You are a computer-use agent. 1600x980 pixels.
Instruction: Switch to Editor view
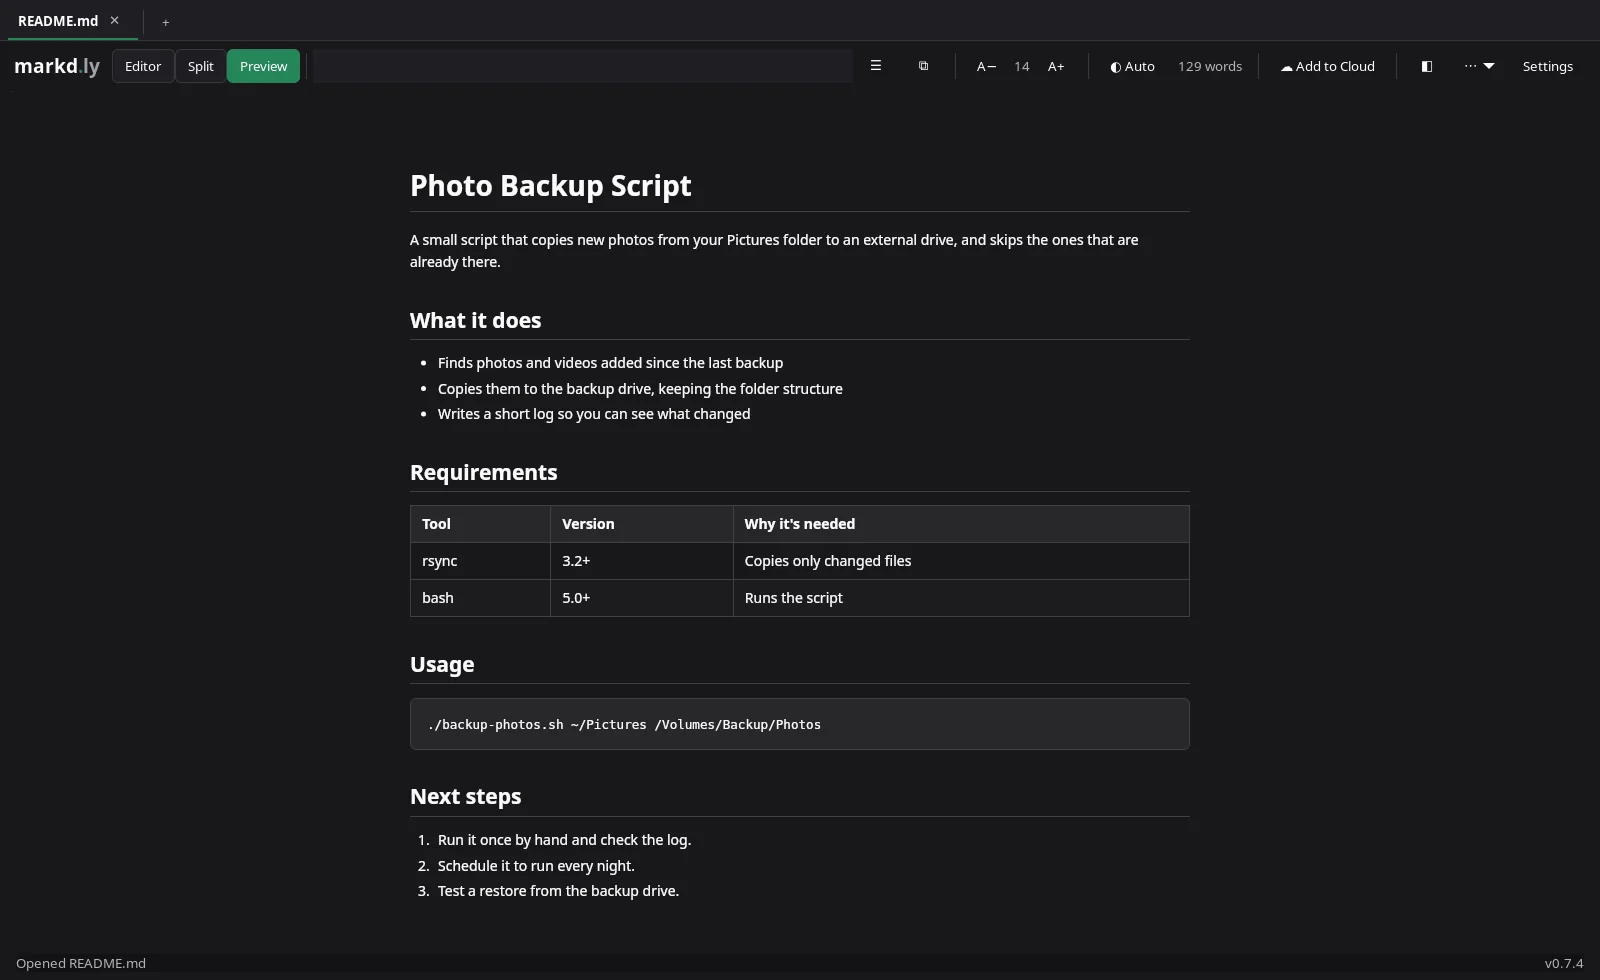(x=143, y=66)
